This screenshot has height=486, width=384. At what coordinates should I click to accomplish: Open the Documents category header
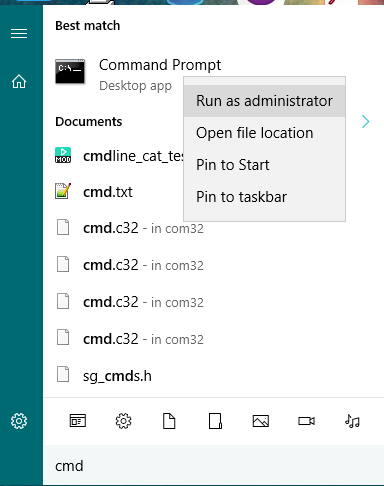click(x=89, y=122)
